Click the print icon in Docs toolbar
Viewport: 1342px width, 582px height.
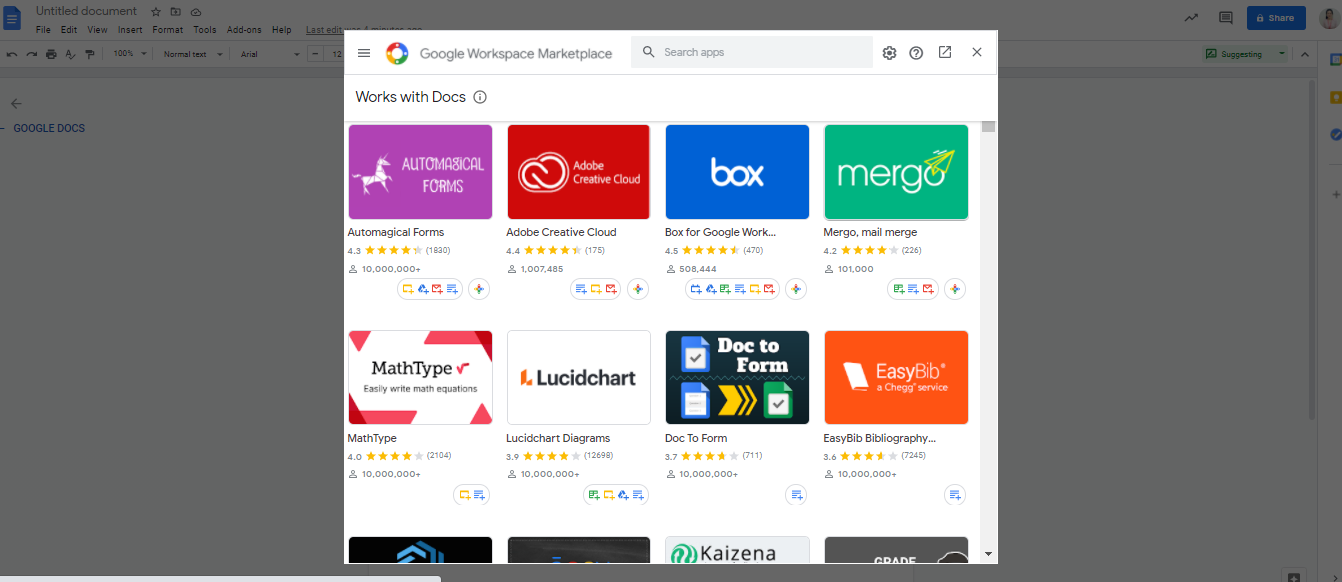[51, 54]
